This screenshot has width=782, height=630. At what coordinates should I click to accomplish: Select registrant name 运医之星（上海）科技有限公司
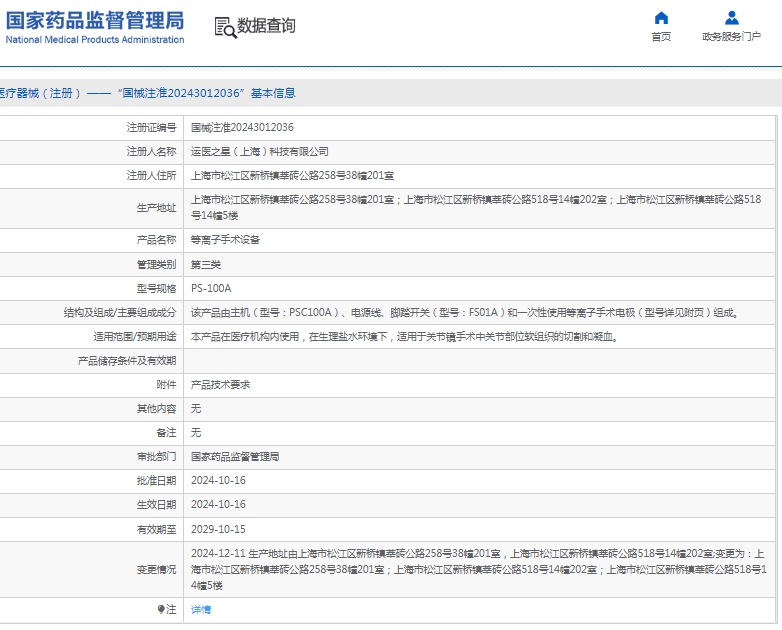coord(259,152)
